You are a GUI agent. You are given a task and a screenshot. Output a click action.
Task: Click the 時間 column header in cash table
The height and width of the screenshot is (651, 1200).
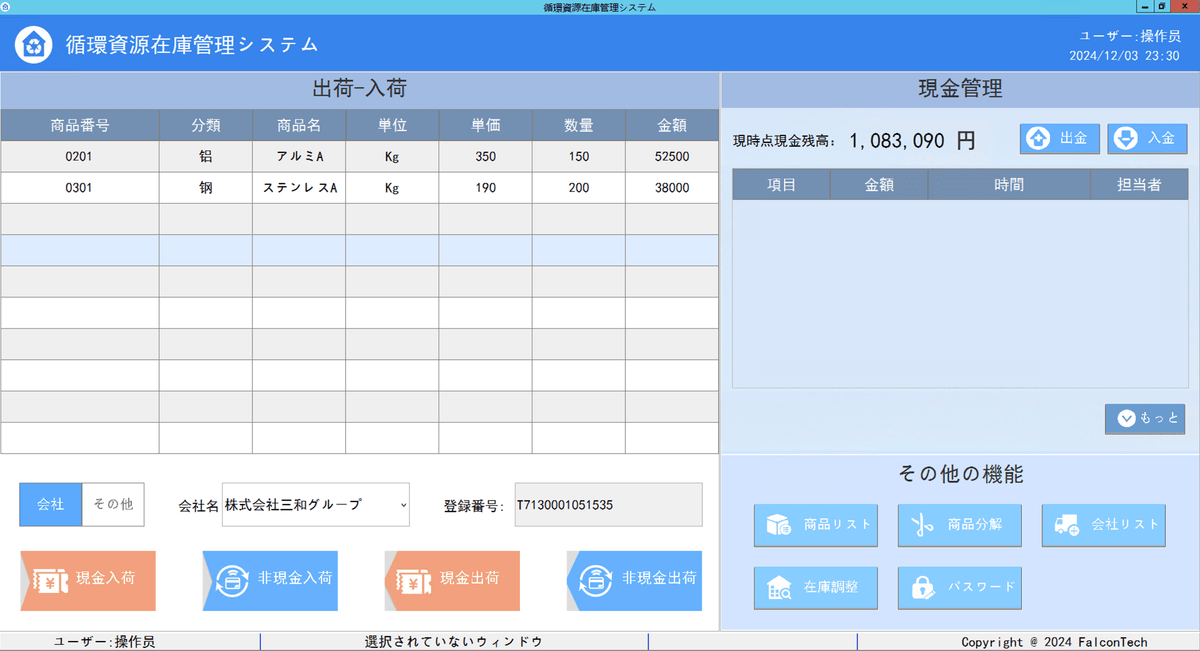pyautogui.click(x=1008, y=185)
